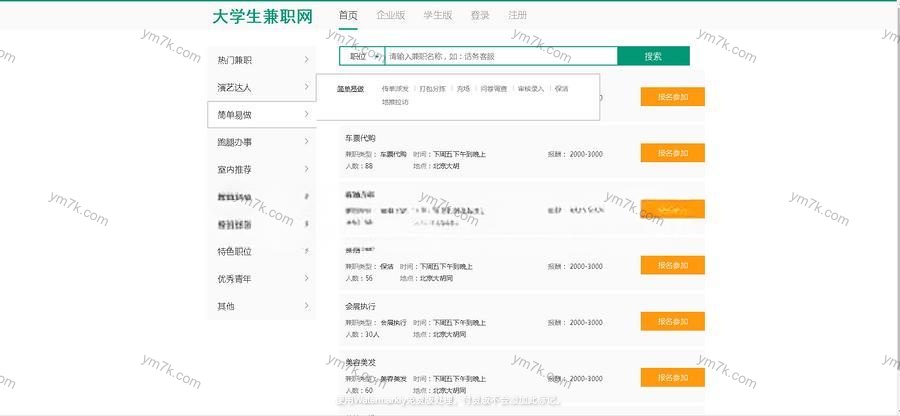Focus the job name search input field
This screenshot has height=416, width=900.
coord(500,56)
